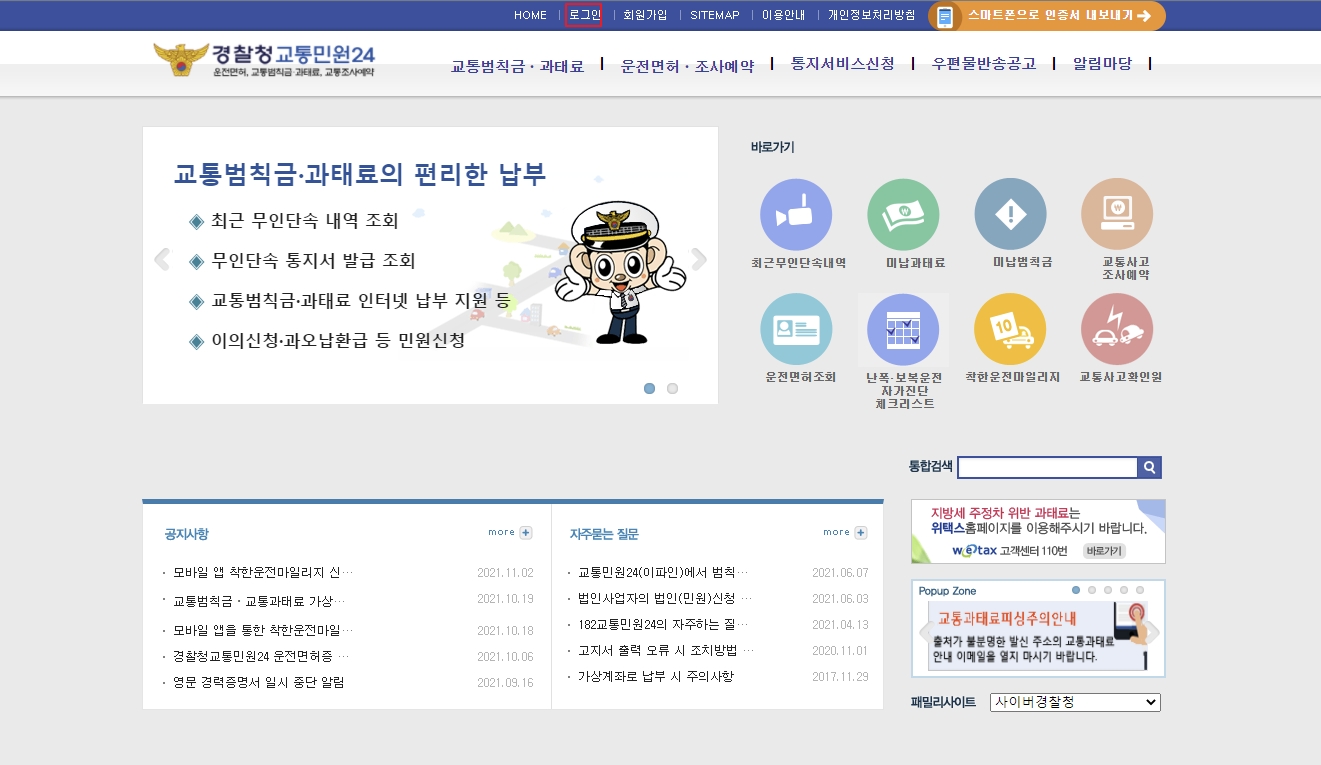
Task: Click the 위택스 지방세 주정차 banner
Action: pyautogui.click(x=1038, y=532)
